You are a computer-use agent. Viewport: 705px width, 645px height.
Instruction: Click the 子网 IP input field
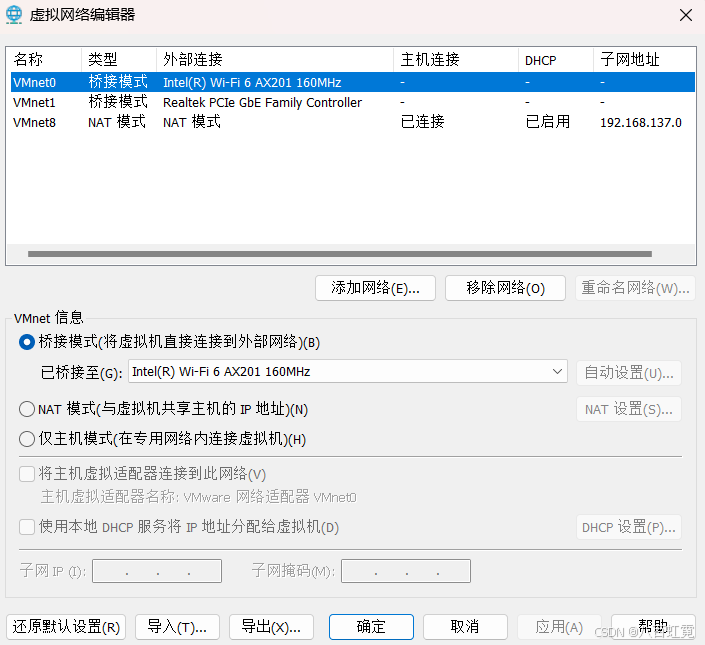[157, 571]
